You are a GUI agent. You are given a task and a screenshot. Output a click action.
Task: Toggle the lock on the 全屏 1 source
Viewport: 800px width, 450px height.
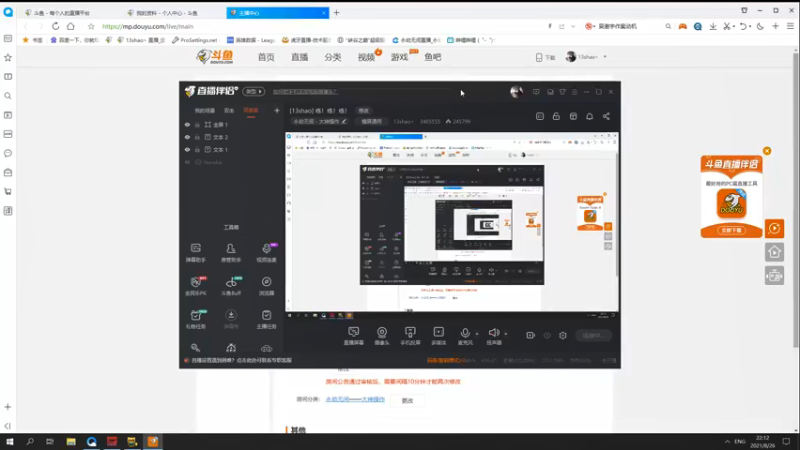coord(197,124)
